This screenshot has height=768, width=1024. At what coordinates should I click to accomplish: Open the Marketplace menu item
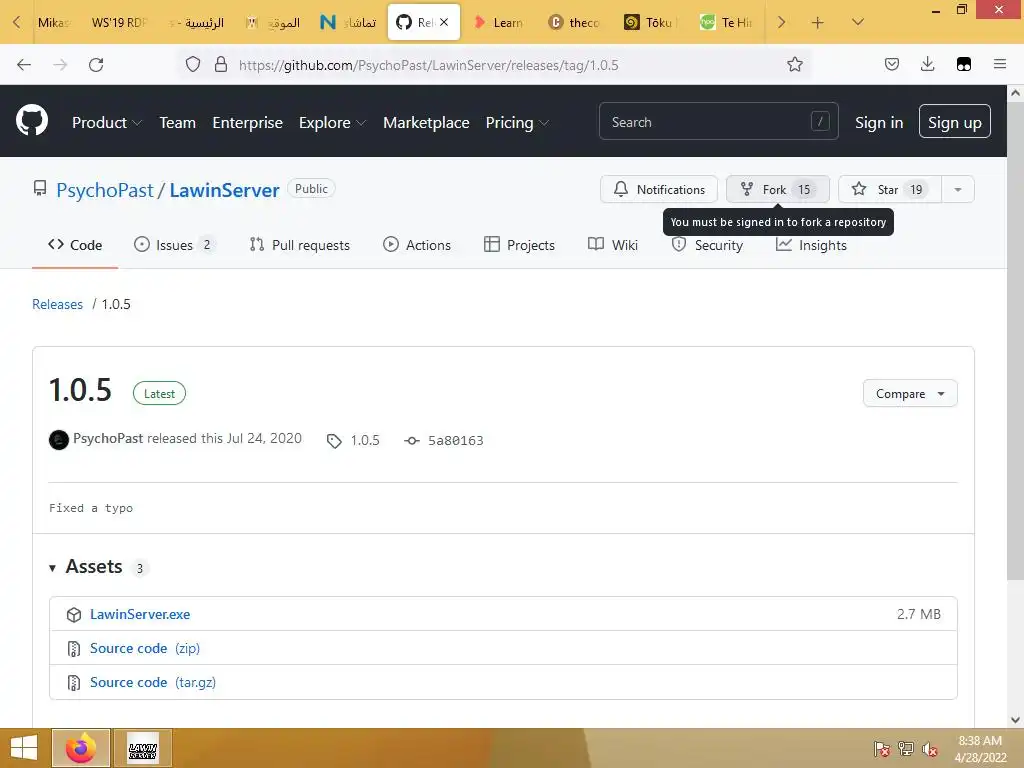pyautogui.click(x=426, y=122)
